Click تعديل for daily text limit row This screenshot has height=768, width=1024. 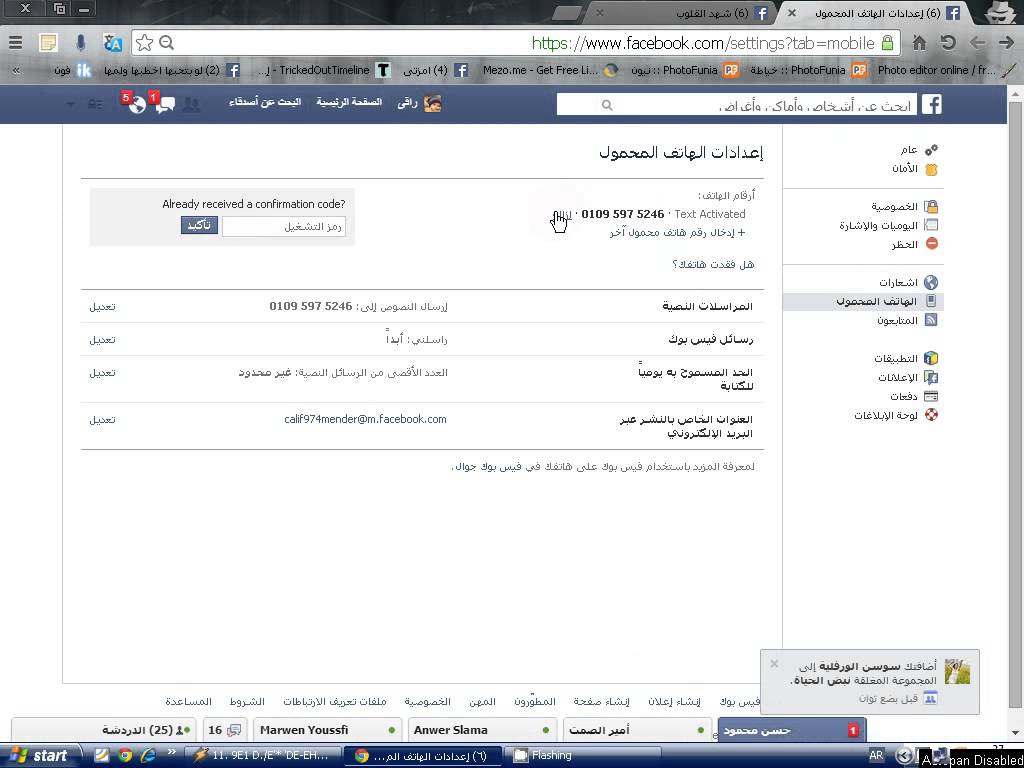pos(103,373)
